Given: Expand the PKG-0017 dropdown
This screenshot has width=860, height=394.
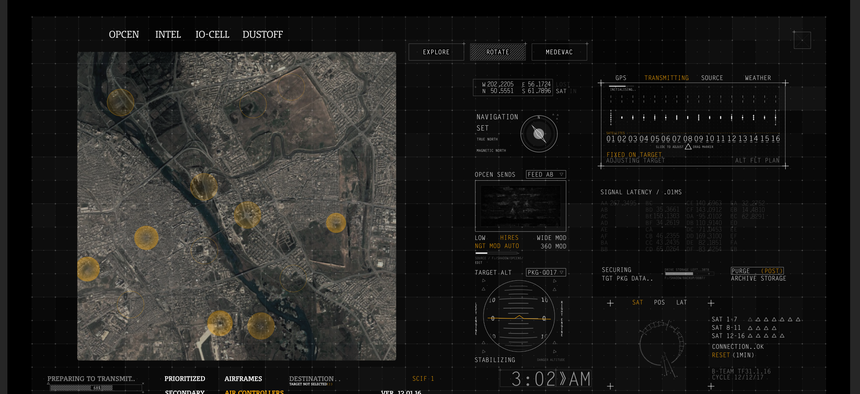Looking at the screenshot, I should click(x=546, y=272).
